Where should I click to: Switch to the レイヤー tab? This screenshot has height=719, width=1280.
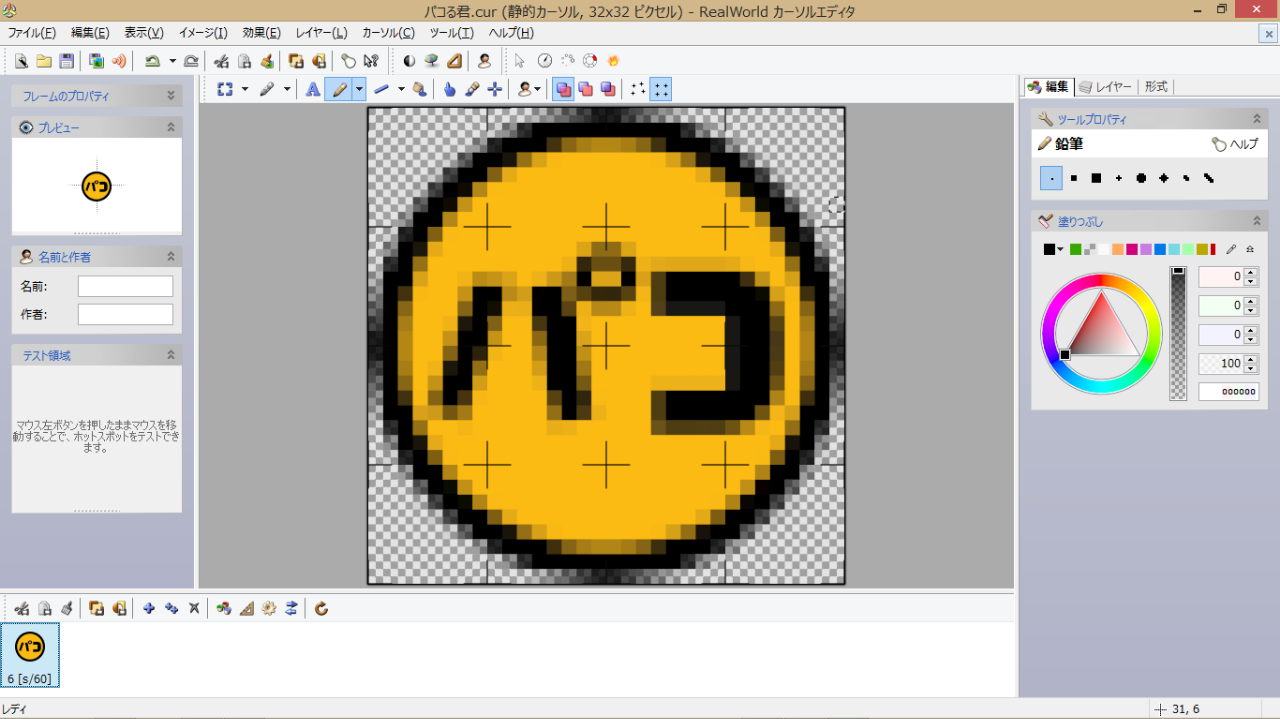(x=1105, y=87)
